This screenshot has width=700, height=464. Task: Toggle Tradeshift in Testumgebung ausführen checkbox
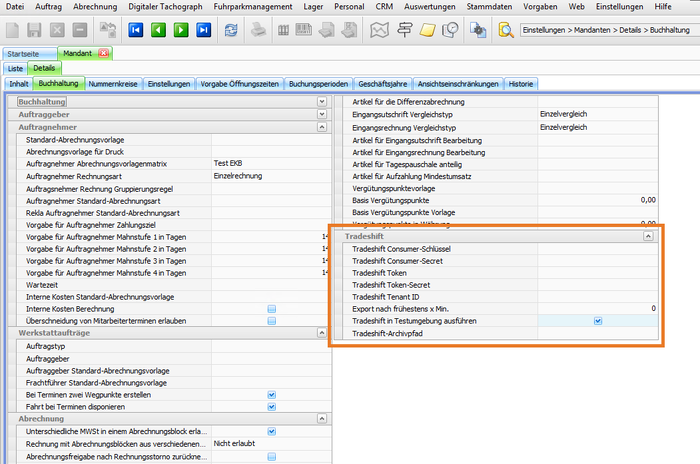(597, 321)
